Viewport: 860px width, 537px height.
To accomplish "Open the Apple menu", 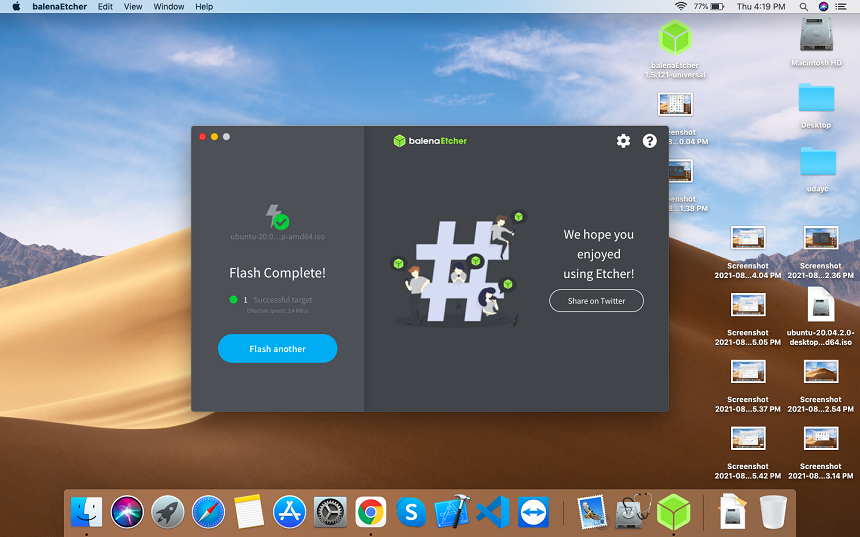I will tap(16, 7).
